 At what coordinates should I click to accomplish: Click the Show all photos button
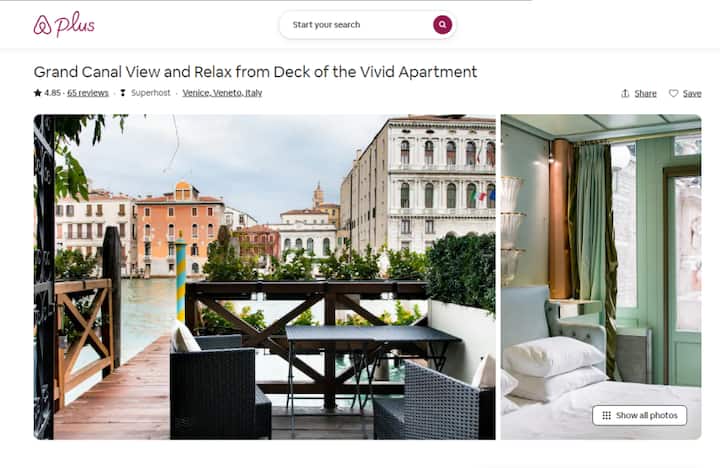coord(640,415)
